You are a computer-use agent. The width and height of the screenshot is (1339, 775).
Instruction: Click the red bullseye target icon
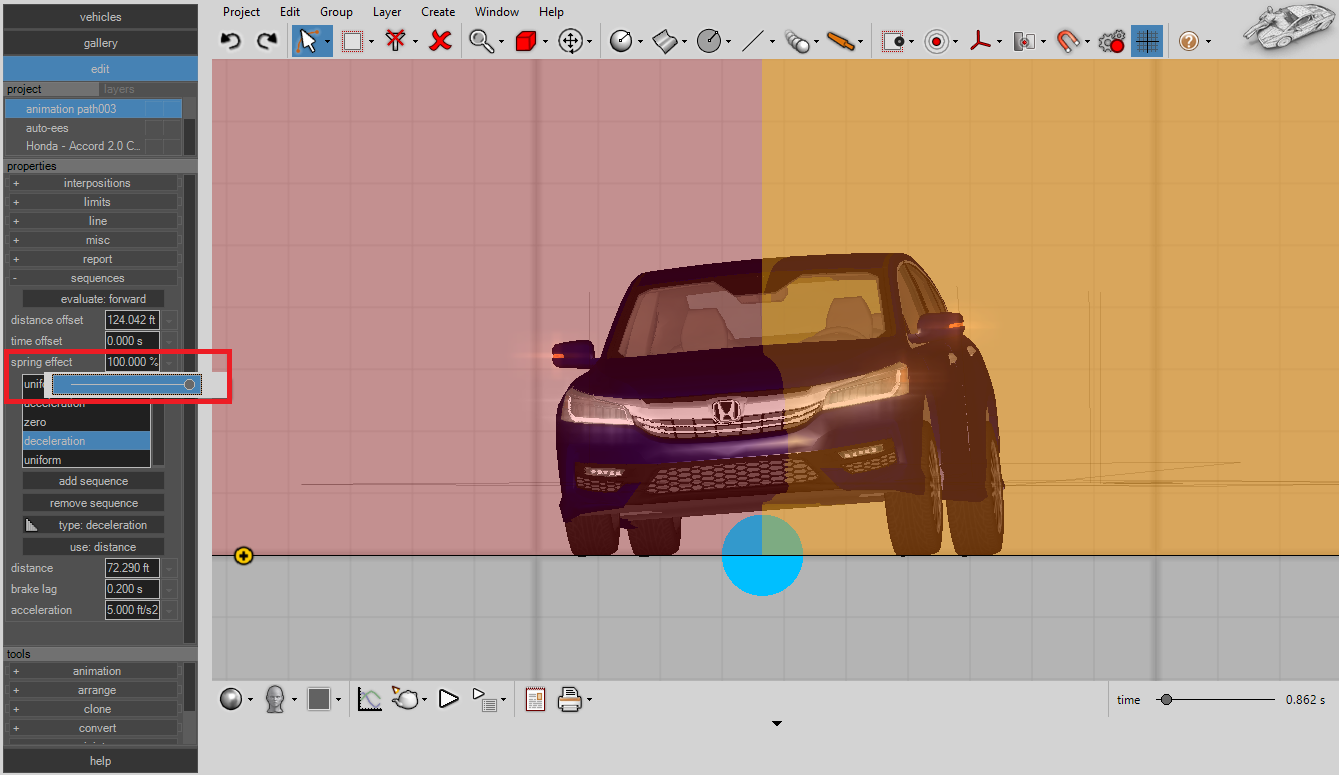point(937,41)
